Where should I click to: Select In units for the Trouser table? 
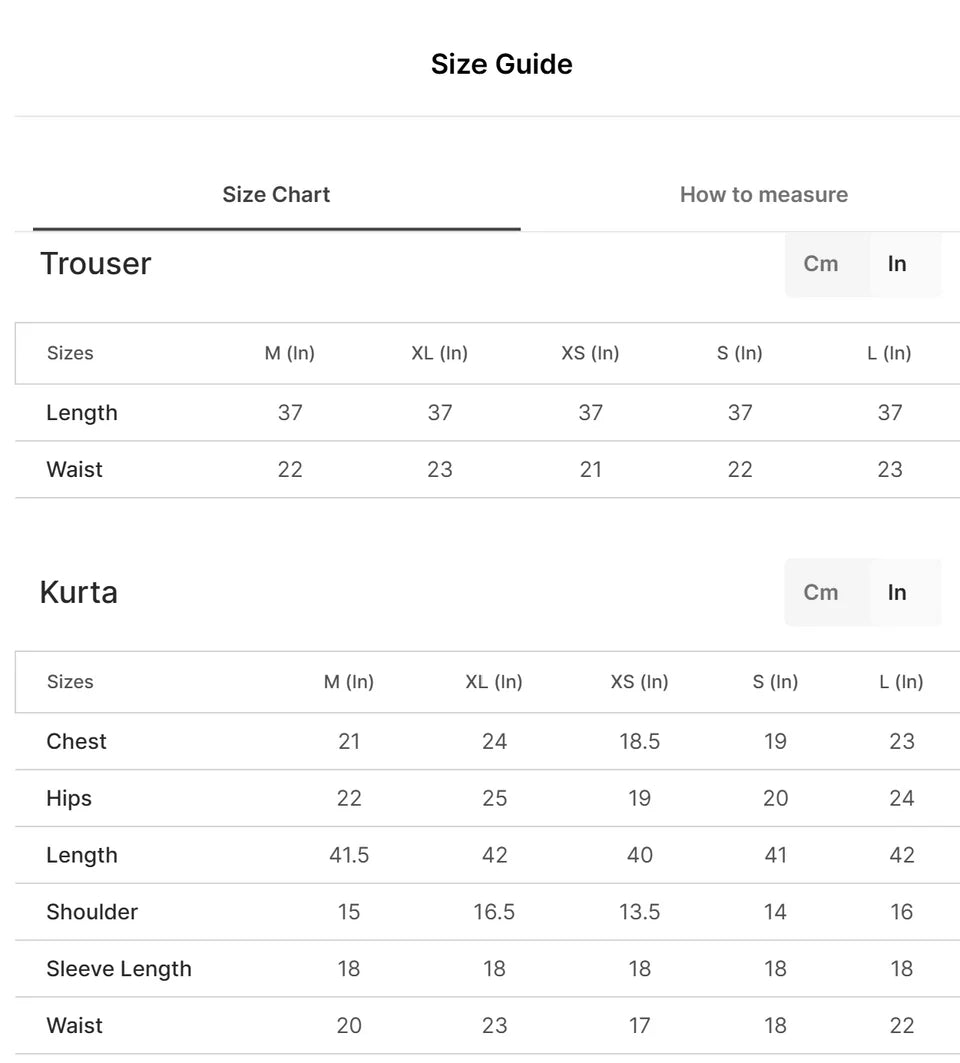pos(897,263)
